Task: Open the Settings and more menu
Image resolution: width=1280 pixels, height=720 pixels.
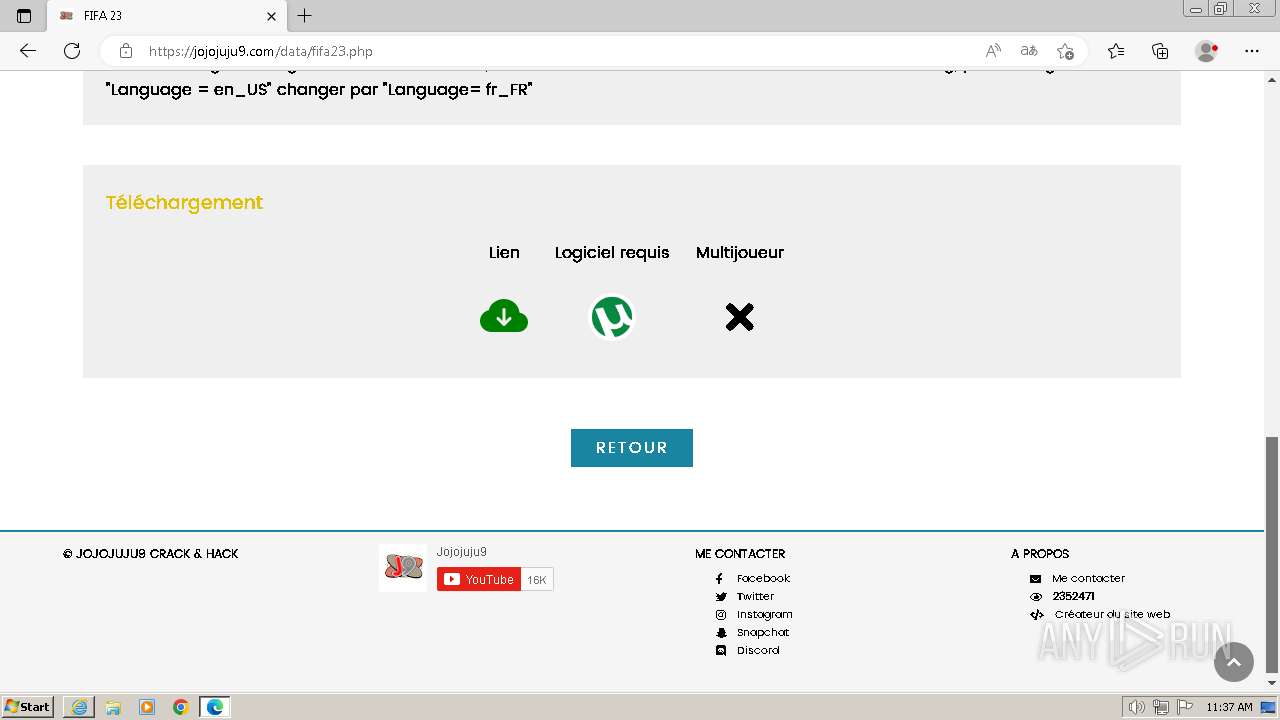Action: click(x=1252, y=51)
